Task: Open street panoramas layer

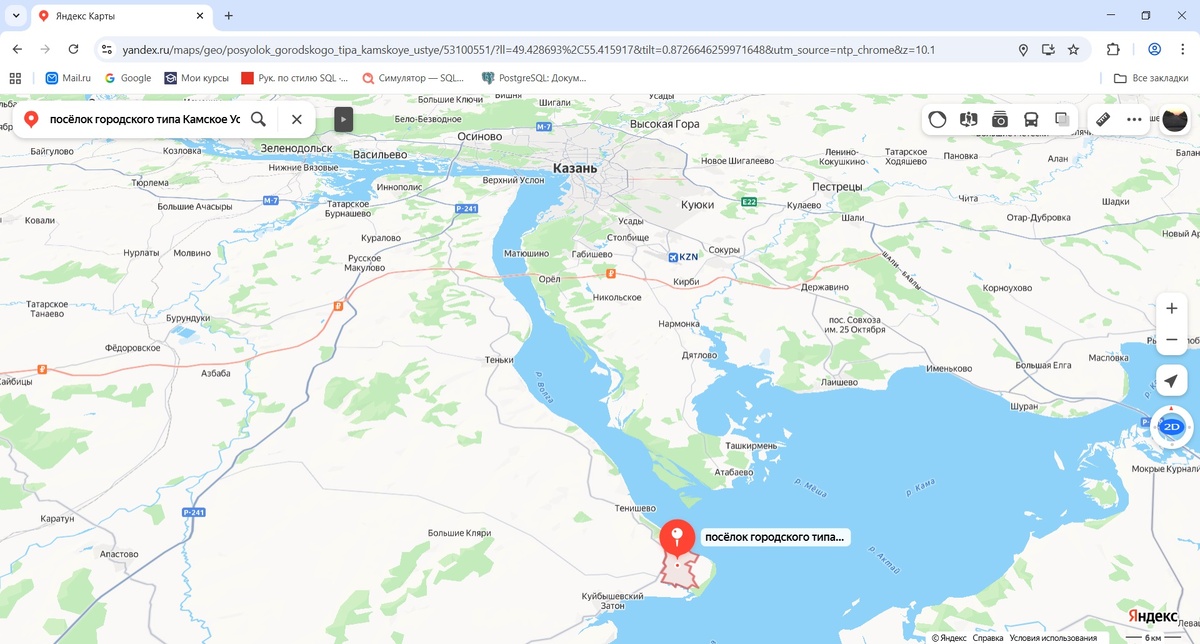Action: pyautogui.click(x=968, y=119)
